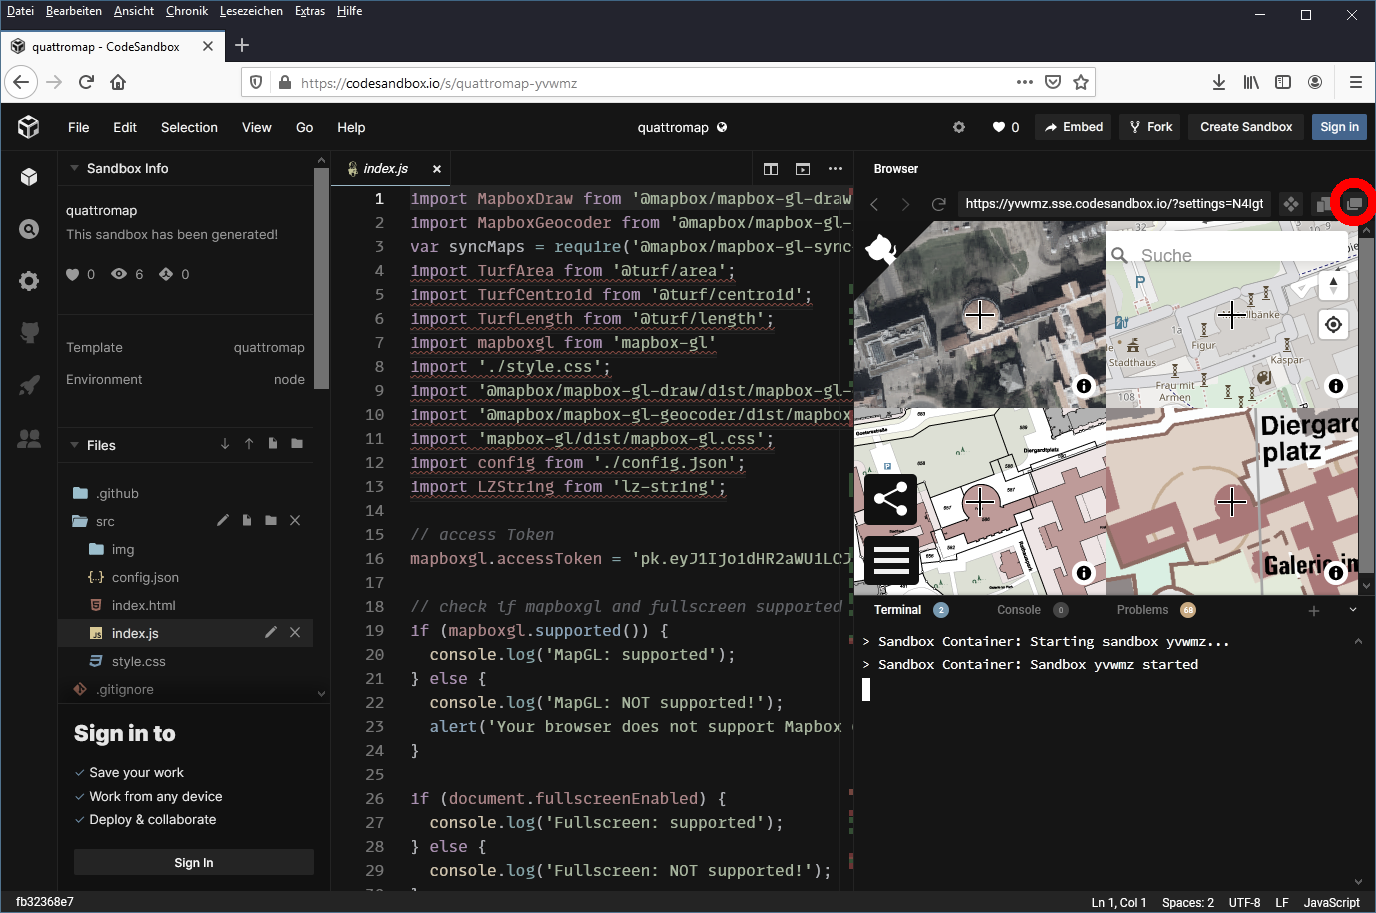Screen dimensions: 1376x913
Task: Create new folder in Files header
Action: 297,444
